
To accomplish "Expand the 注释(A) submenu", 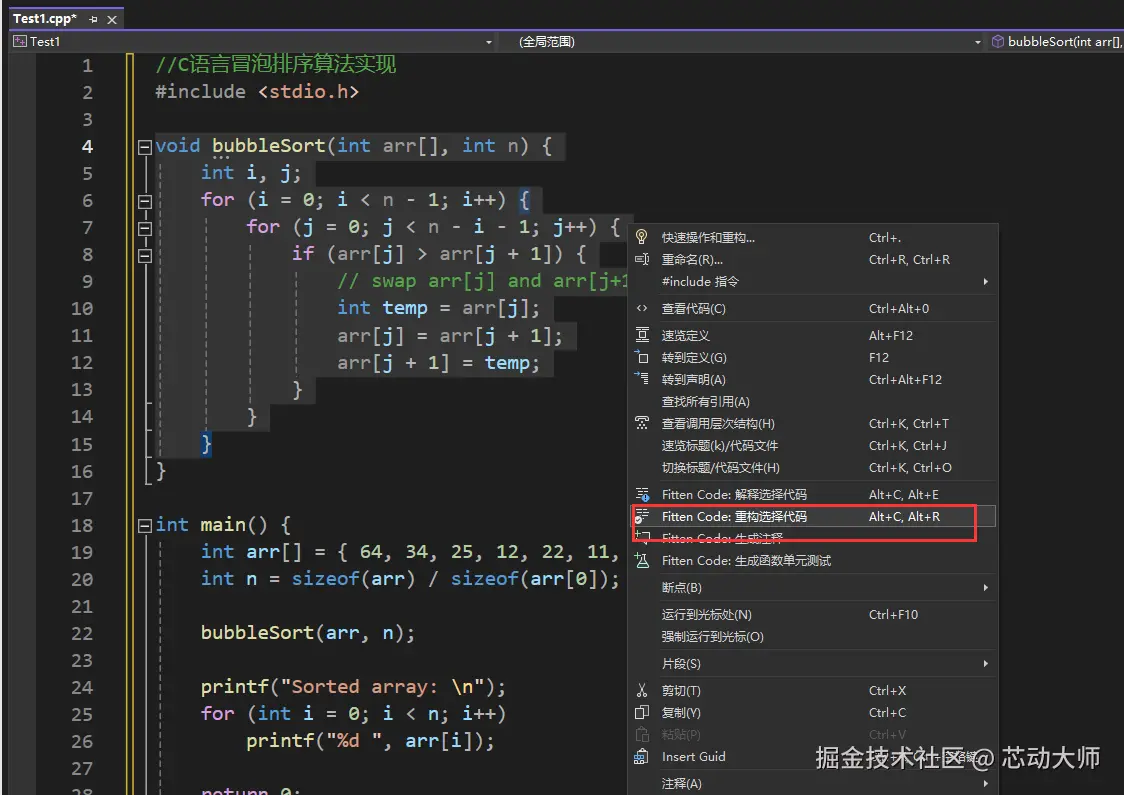I will pyautogui.click(x=814, y=784).
